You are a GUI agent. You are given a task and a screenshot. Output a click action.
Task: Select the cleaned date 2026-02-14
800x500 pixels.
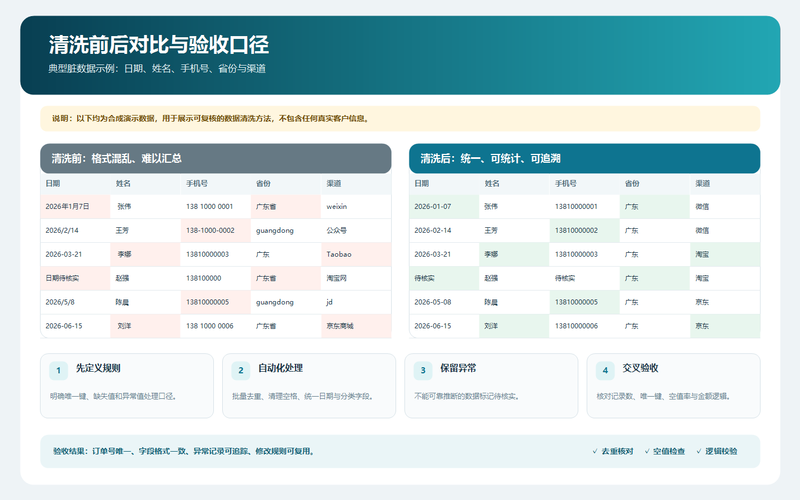pos(444,231)
